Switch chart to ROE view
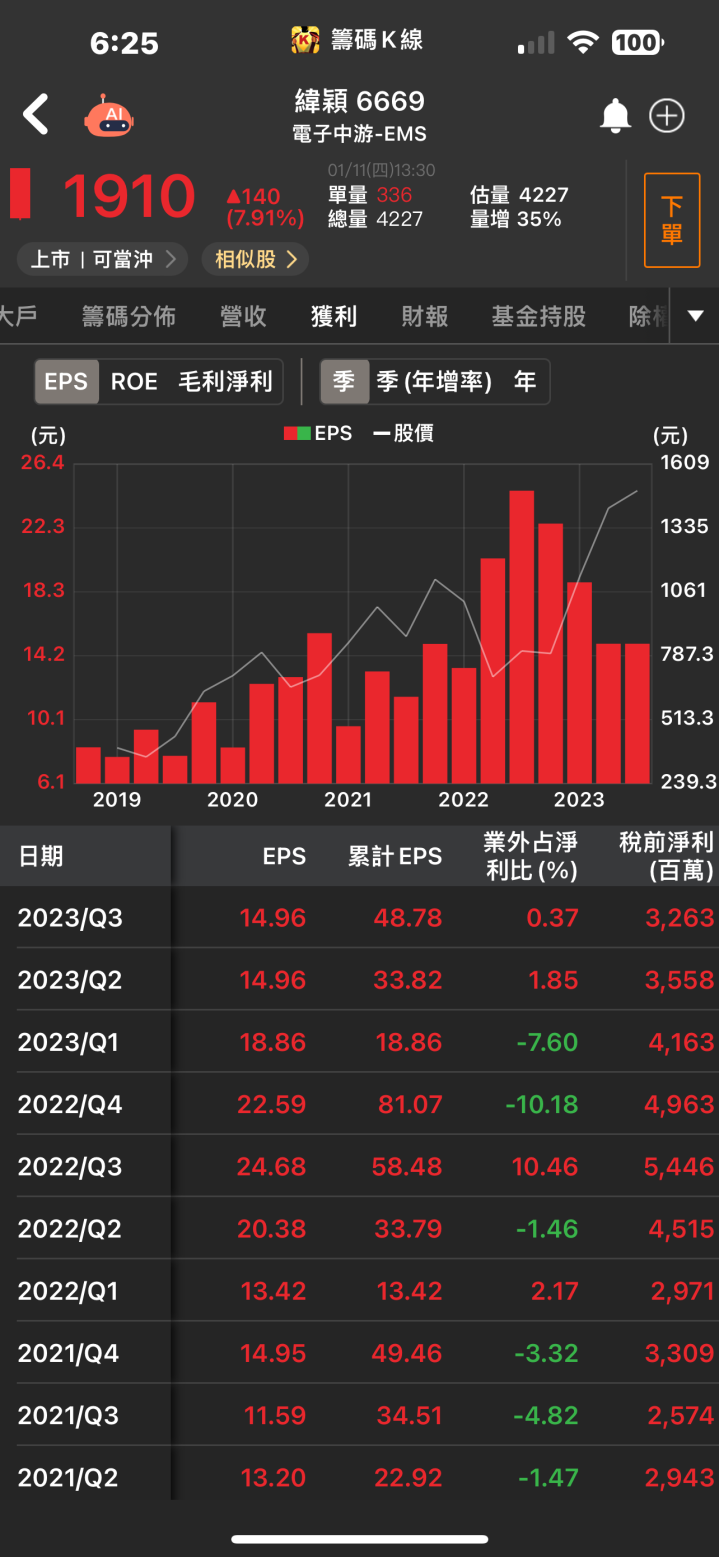Screen dimensions: 719x1557 pos(134,382)
